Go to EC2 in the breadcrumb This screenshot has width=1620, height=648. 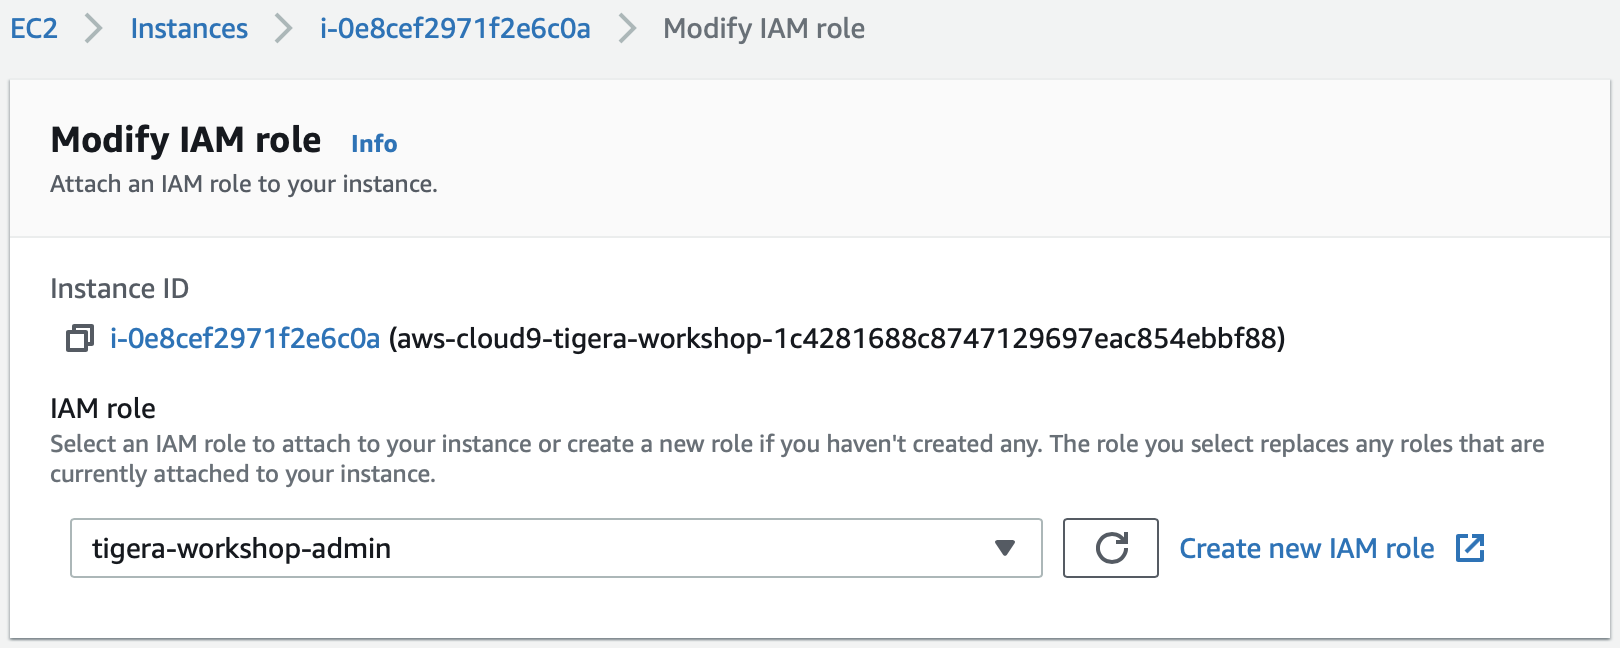34,29
